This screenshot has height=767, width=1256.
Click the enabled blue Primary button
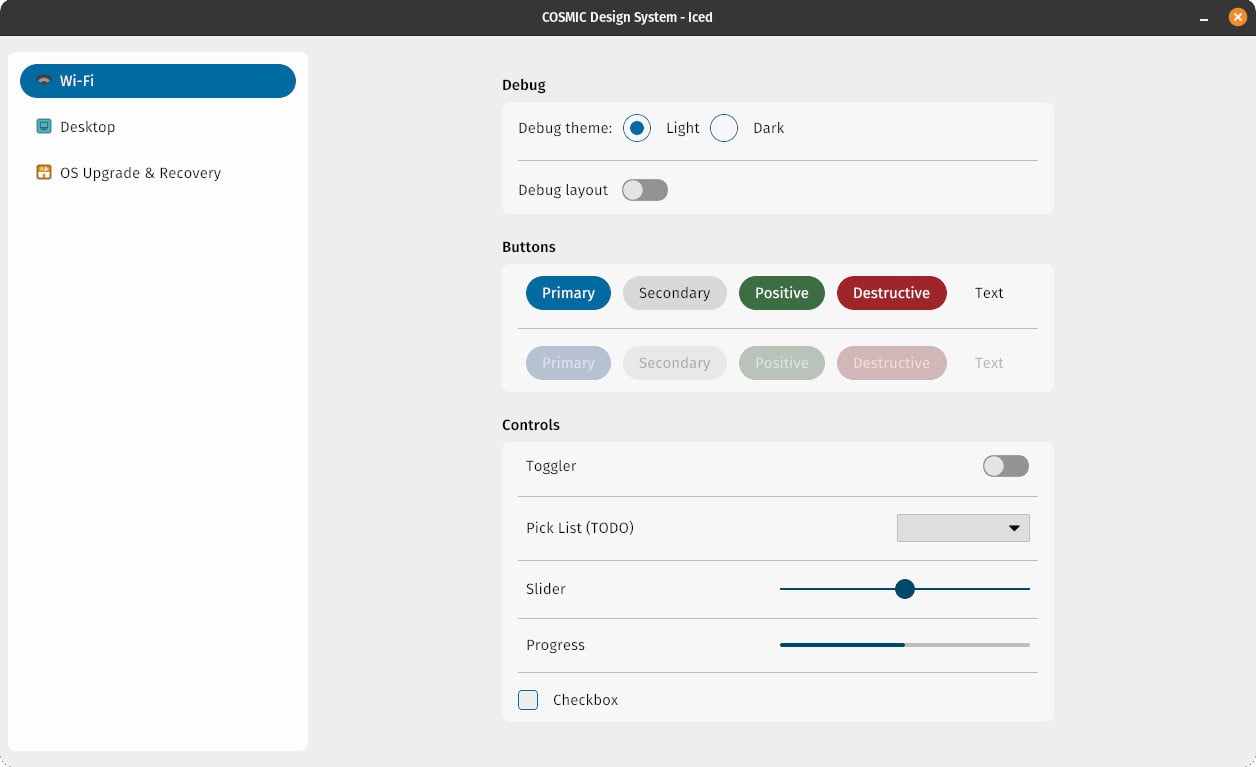568,293
